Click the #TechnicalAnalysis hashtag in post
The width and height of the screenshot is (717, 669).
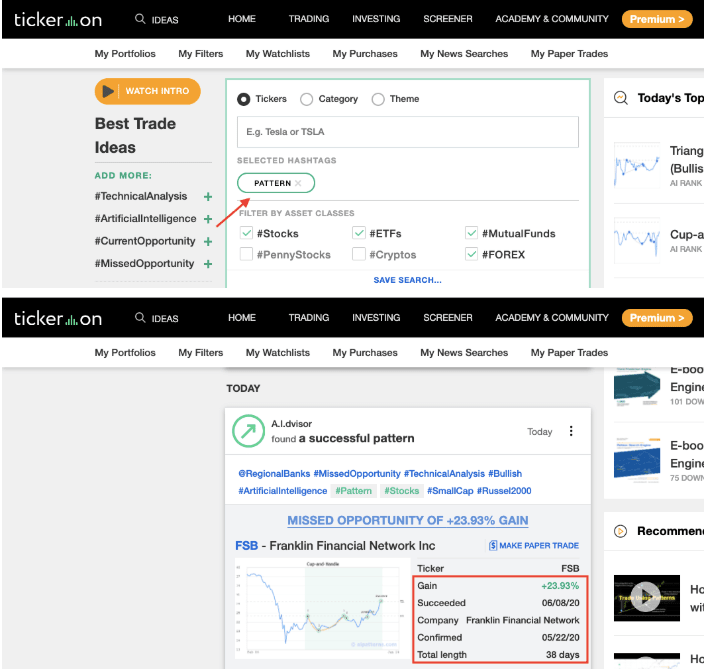click(444, 474)
